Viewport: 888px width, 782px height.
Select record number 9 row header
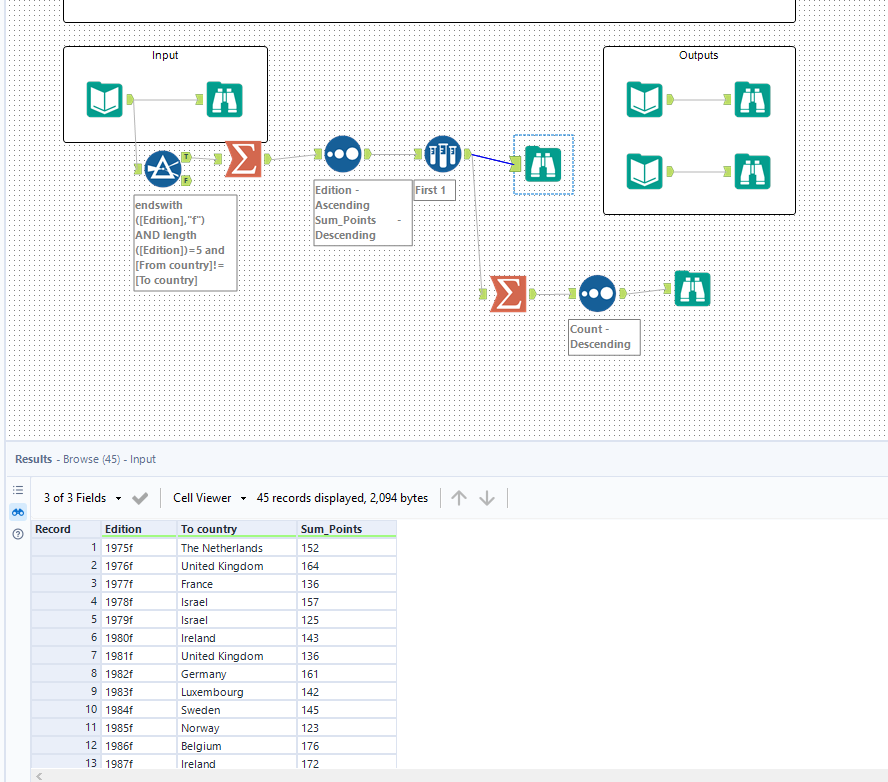(66, 692)
